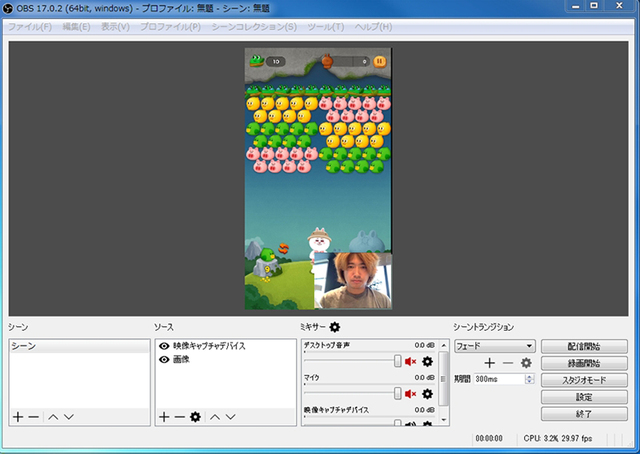Viewport: 640px width, 454px height.
Task: Open mixer settings gear beside ミキサー
Action: (x=335, y=327)
